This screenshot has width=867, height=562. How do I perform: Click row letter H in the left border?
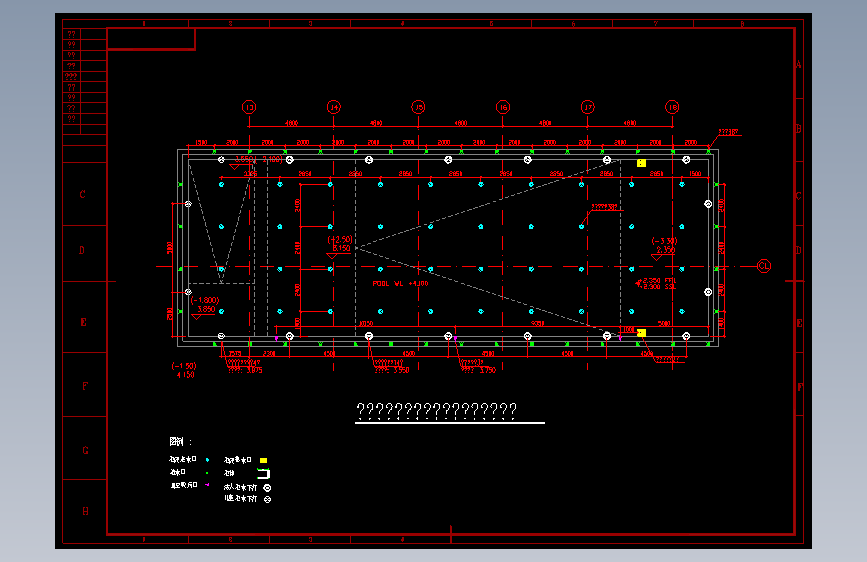coord(85,511)
